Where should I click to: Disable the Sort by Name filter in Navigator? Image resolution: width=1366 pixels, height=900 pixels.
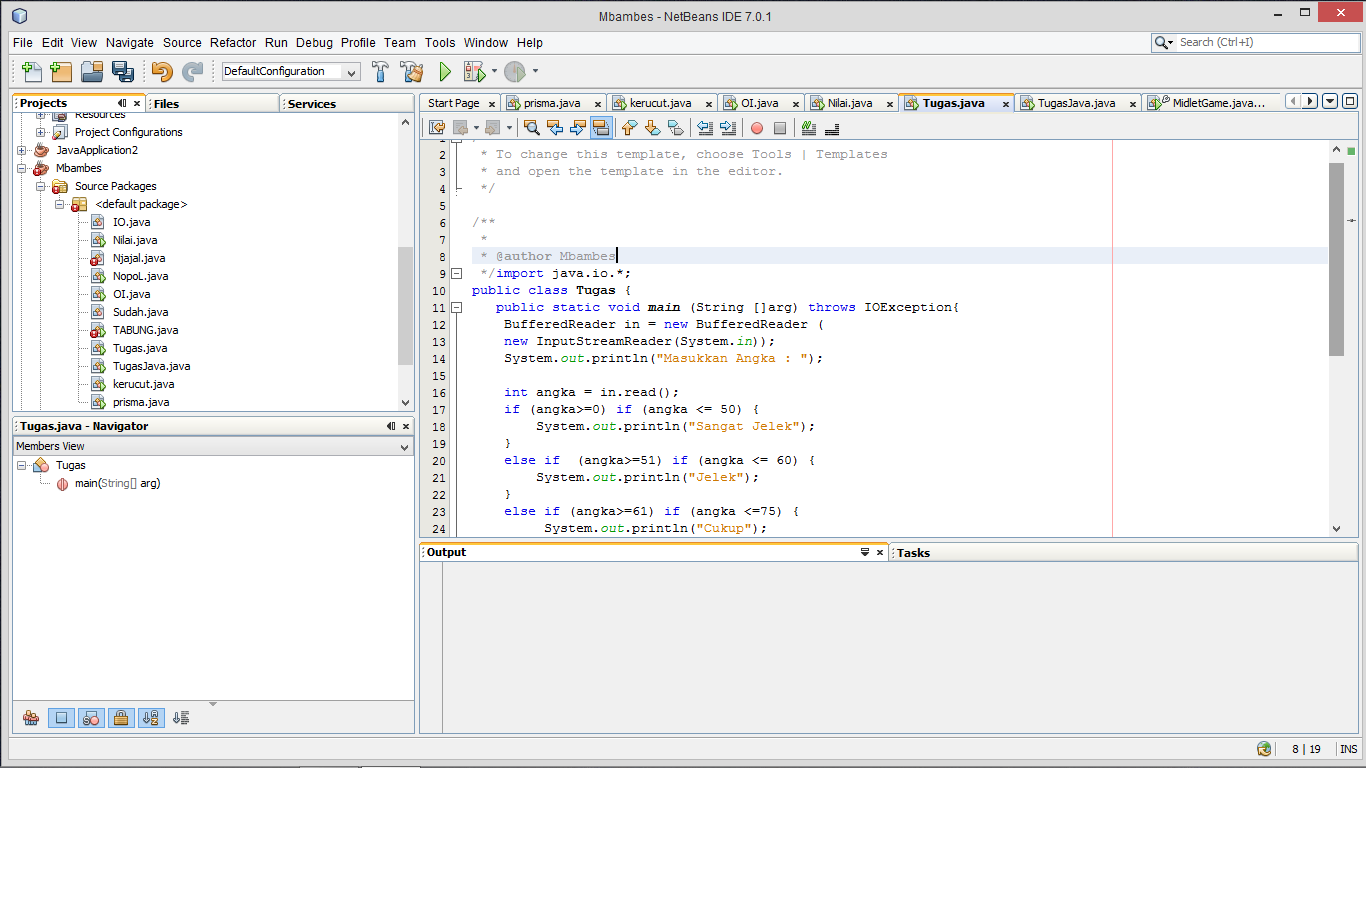[x=151, y=717]
